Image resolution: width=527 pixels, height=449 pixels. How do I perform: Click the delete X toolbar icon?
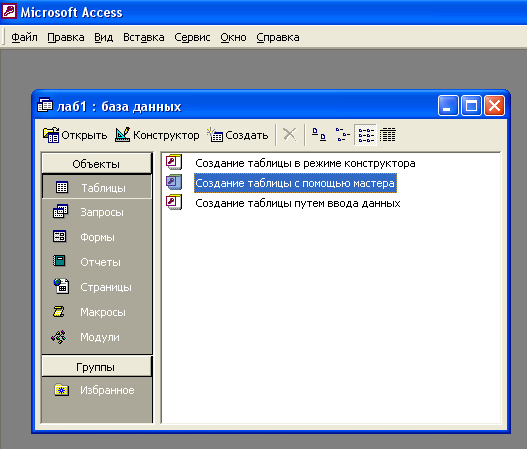pos(289,135)
